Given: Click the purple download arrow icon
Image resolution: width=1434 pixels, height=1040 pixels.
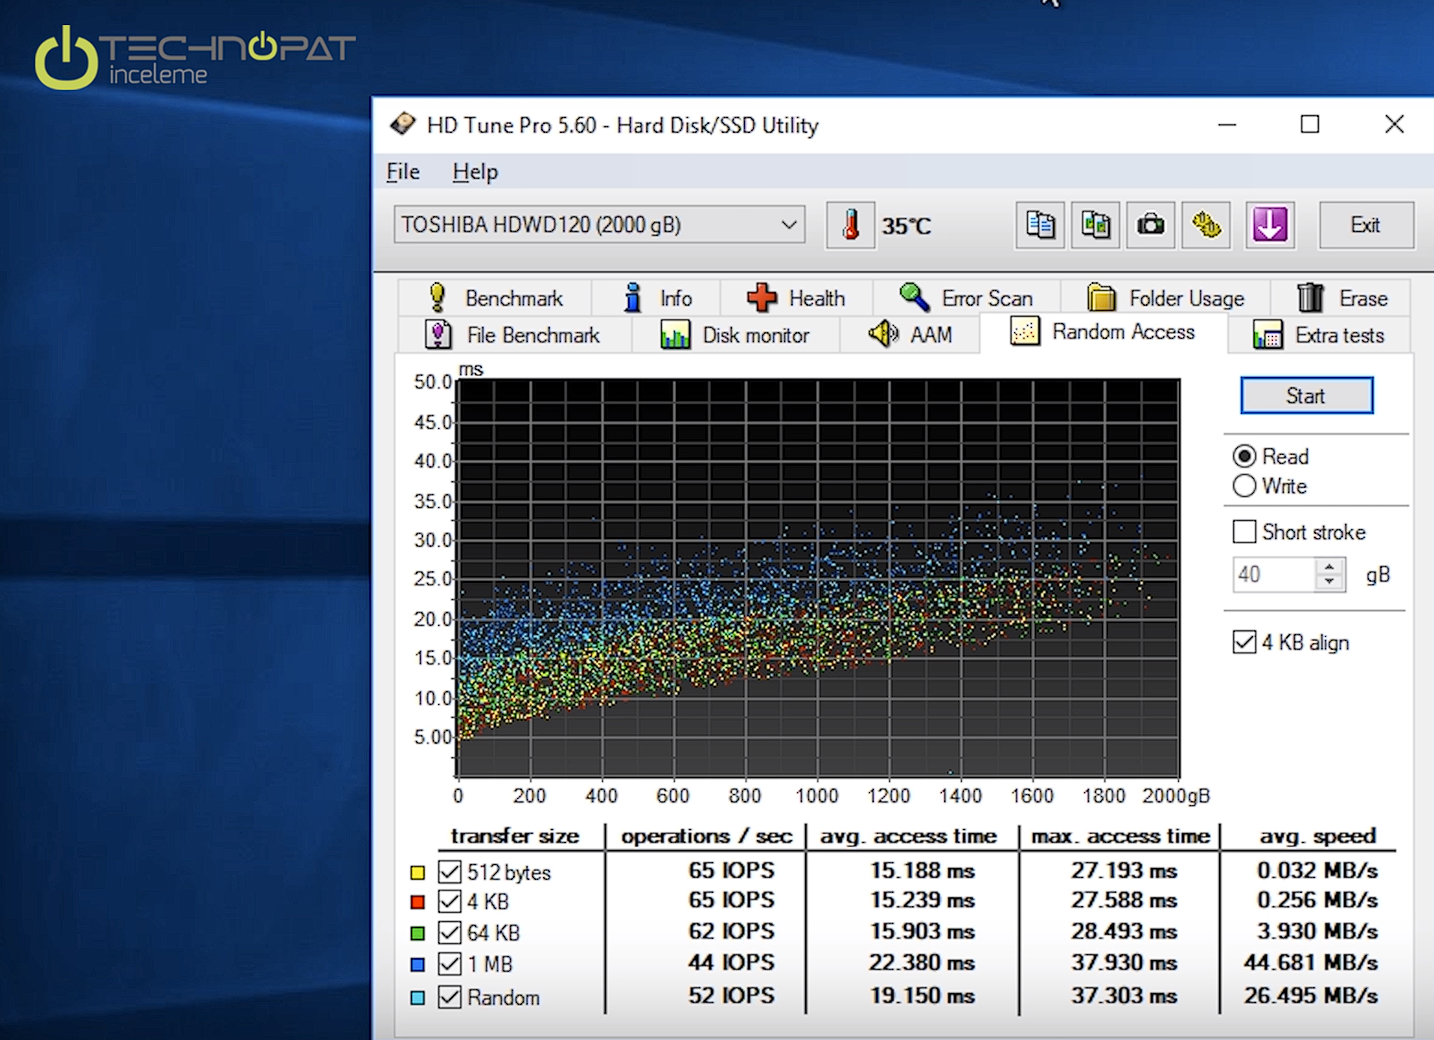Looking at the screenshot, I should click(1270, 225).
